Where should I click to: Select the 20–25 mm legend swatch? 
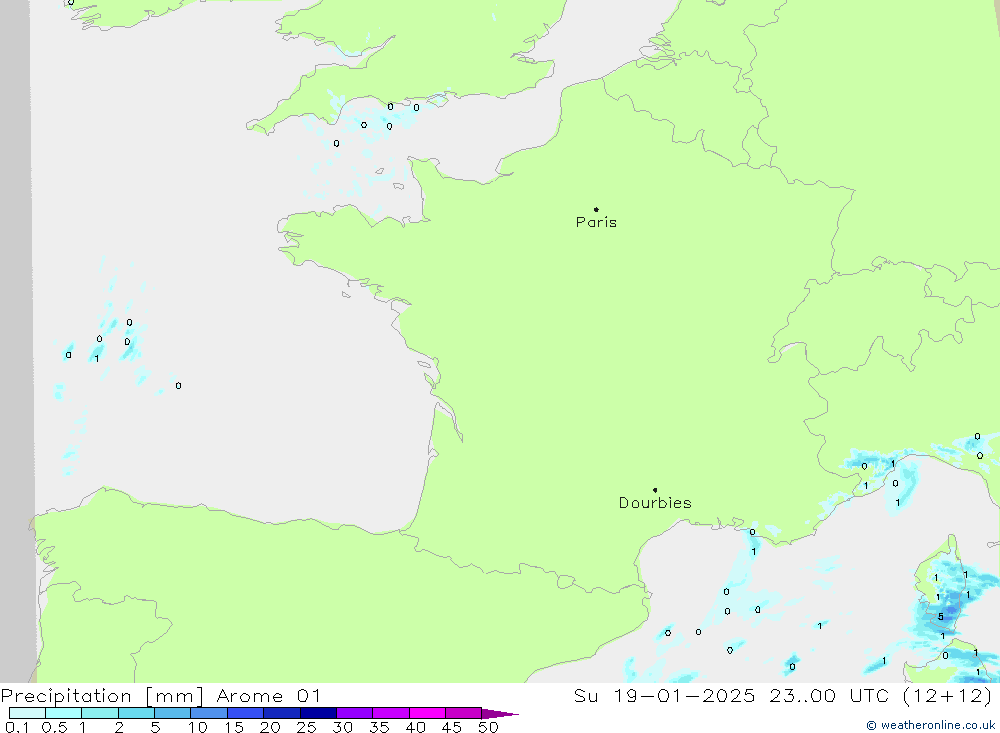click(282, 713)
